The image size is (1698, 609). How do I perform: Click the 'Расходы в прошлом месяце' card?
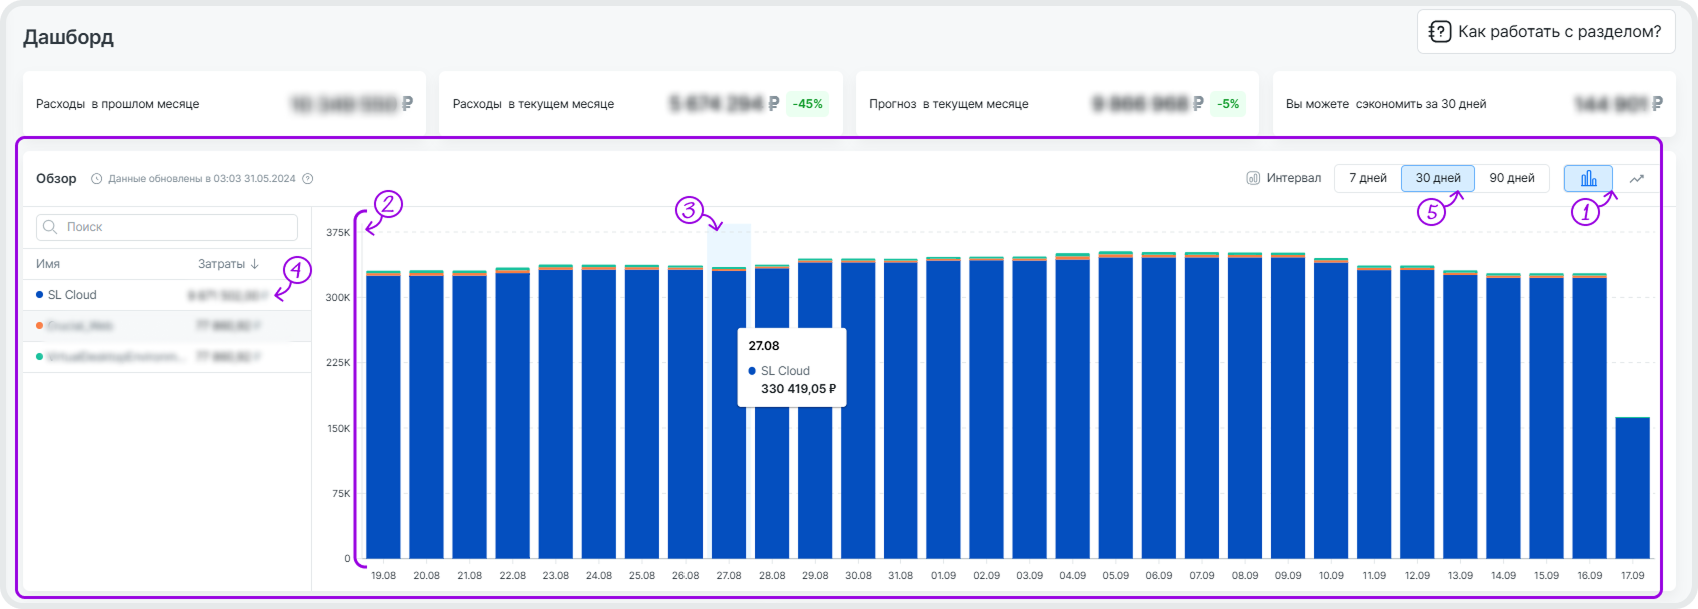point(224,104)
